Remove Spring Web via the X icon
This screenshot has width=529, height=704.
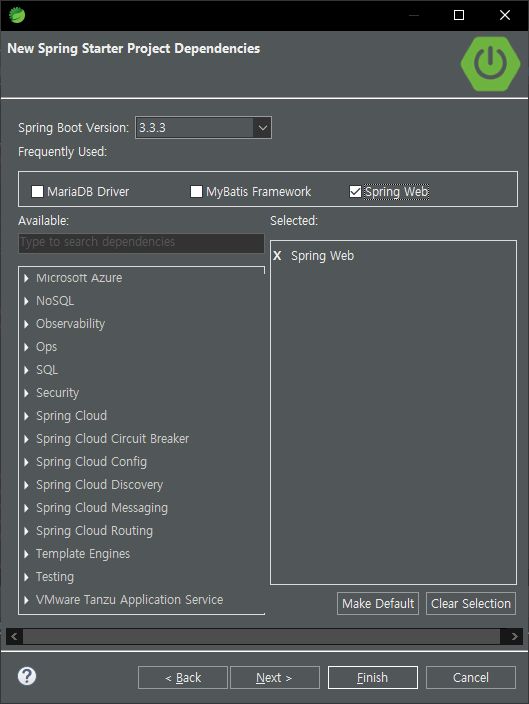coord(277,256)
